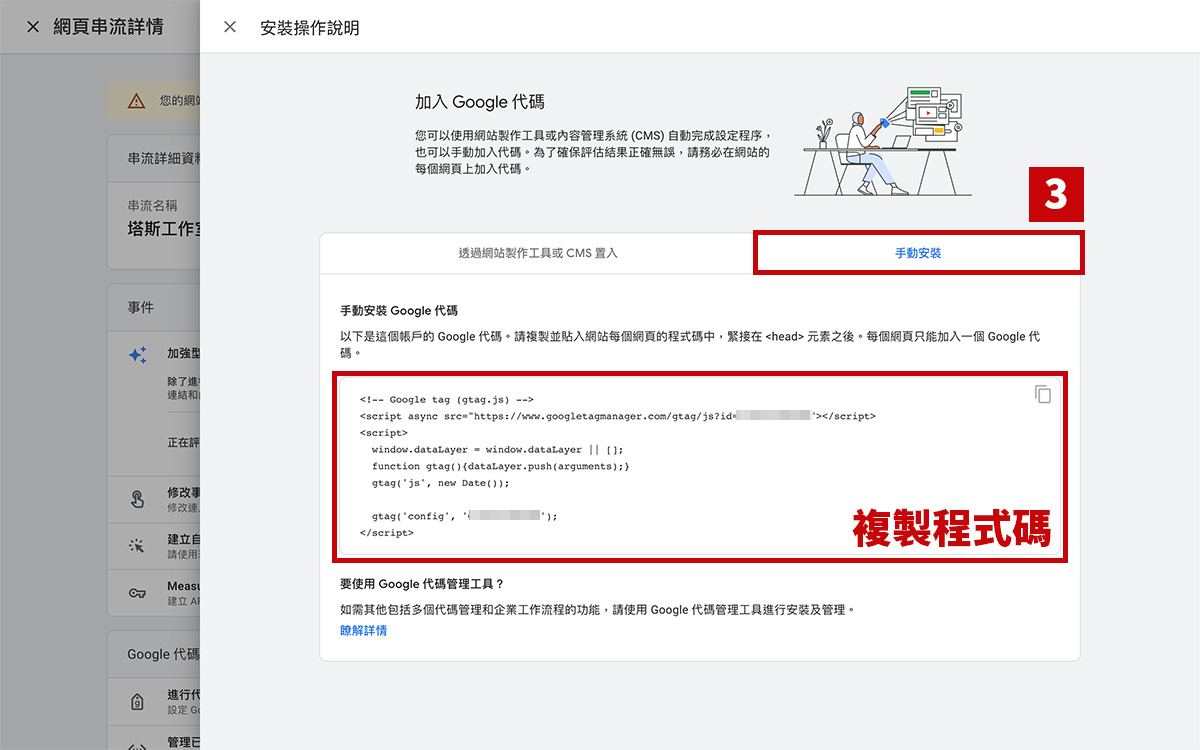This screenshot has height=750, width=1200.
Task: Select the 手動安裝 tab
Action: point(917,253)
